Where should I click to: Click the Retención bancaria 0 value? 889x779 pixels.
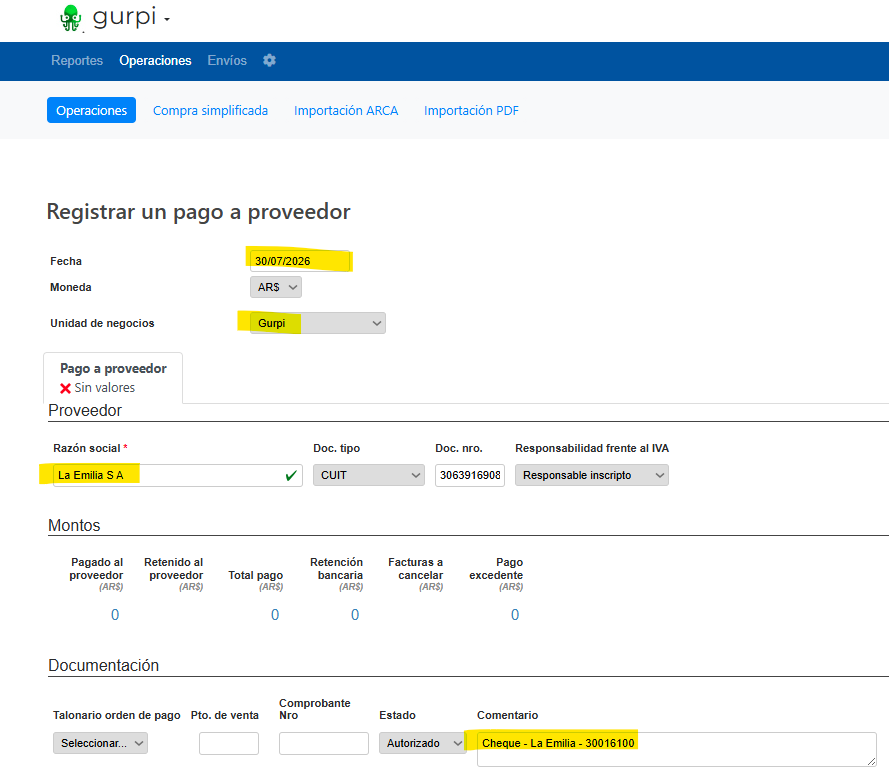[x=355, y=615]
